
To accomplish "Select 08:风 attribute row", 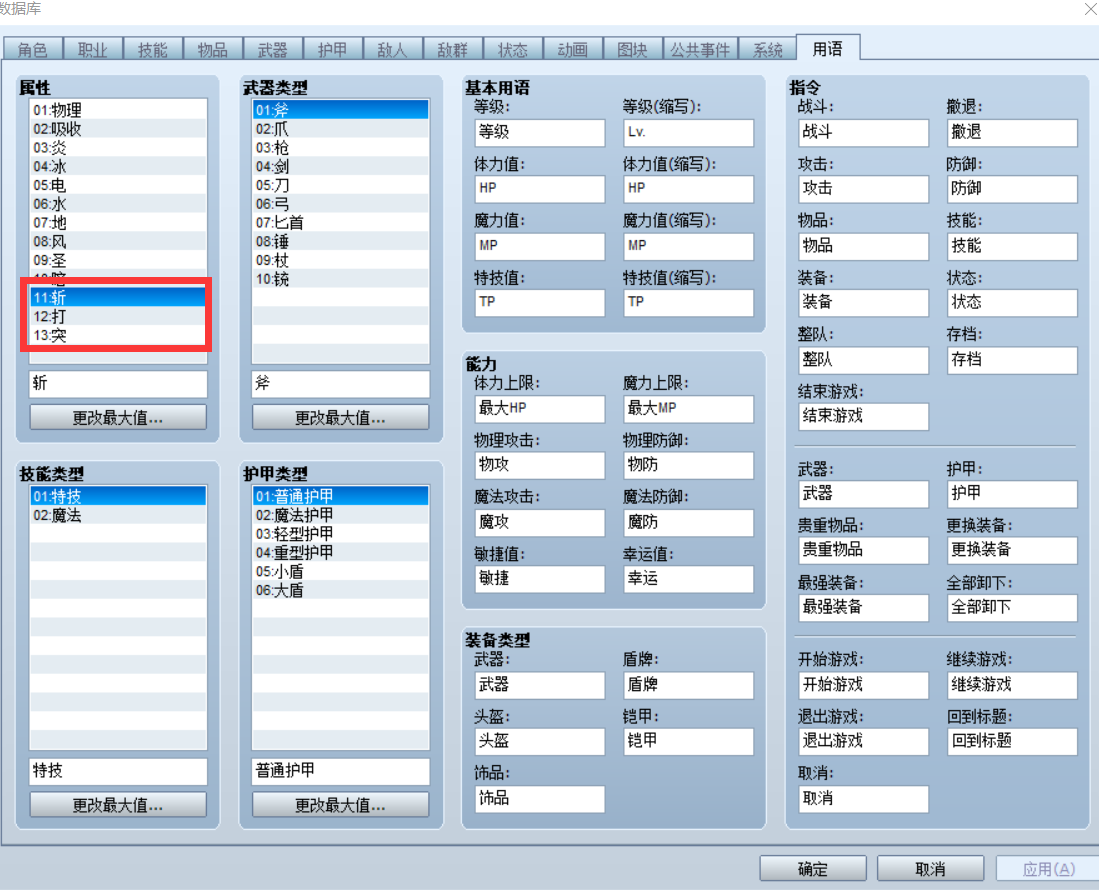I will pos(118,242).
